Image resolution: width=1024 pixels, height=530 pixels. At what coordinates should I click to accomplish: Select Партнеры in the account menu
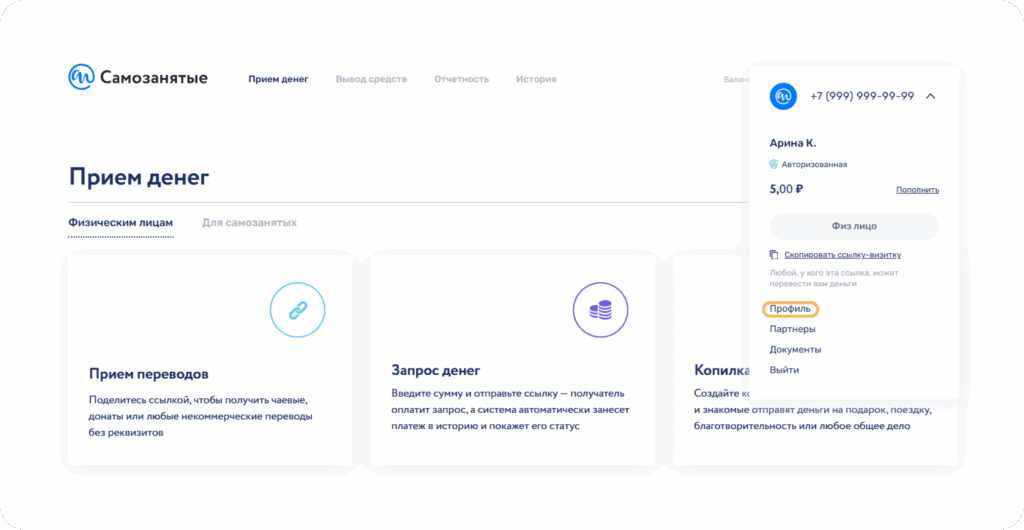pos(792,329)
